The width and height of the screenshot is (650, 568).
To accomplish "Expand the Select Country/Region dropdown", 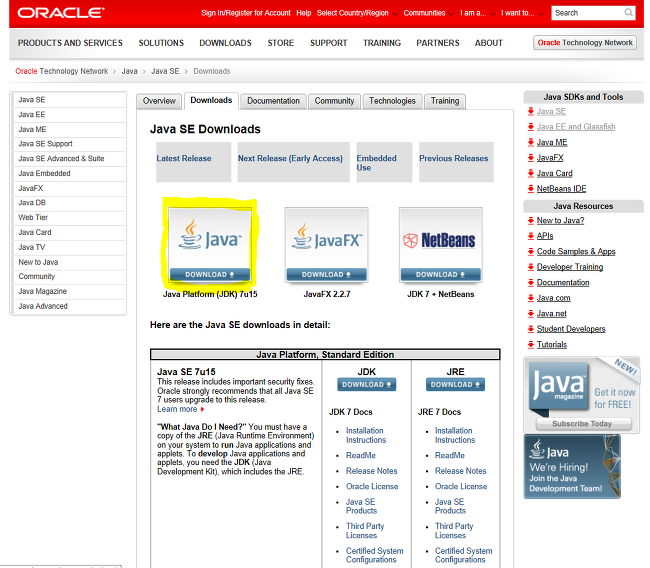I will click(x=357, y=13).
